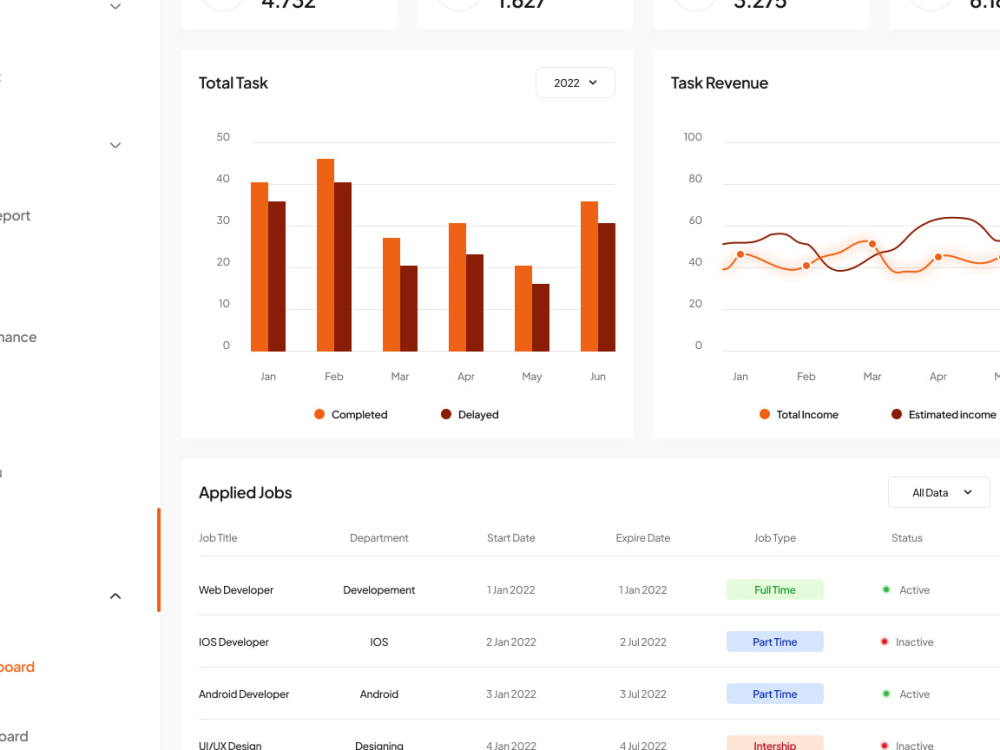Image resolution: width=1000 pixels, height=750 pixels.
Task: Click the Estimated income legend dot
Action: tap(897, 415)
